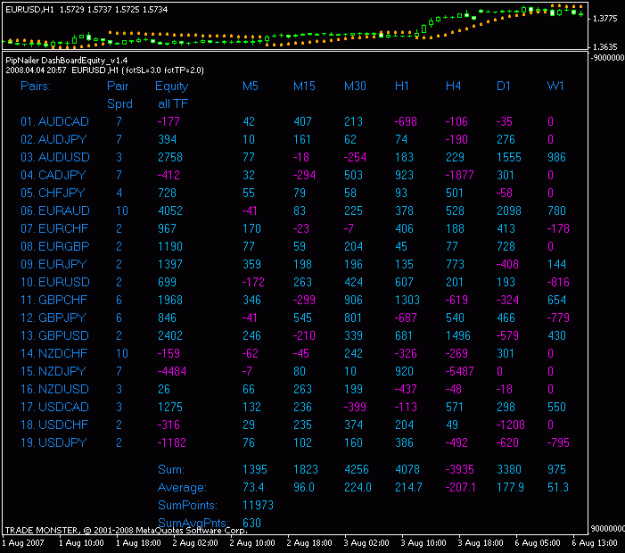The image size is (625, 553).
Task: Click M30 sum value 4256
Action: click(356, 469)
